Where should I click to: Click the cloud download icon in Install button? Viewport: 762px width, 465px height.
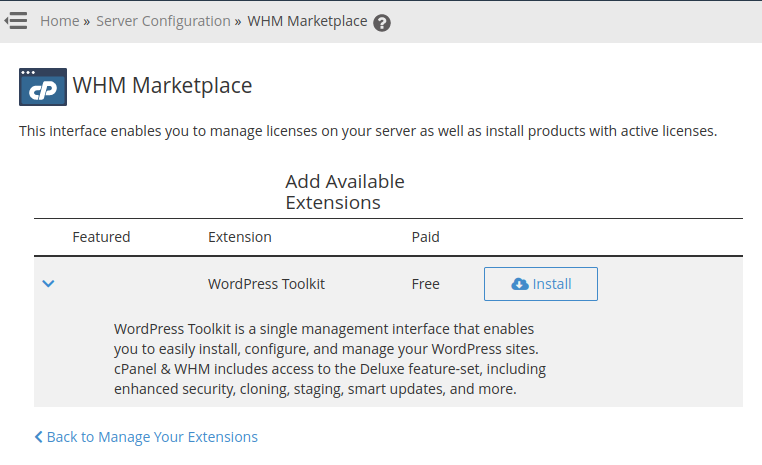(x=520, y=284)
